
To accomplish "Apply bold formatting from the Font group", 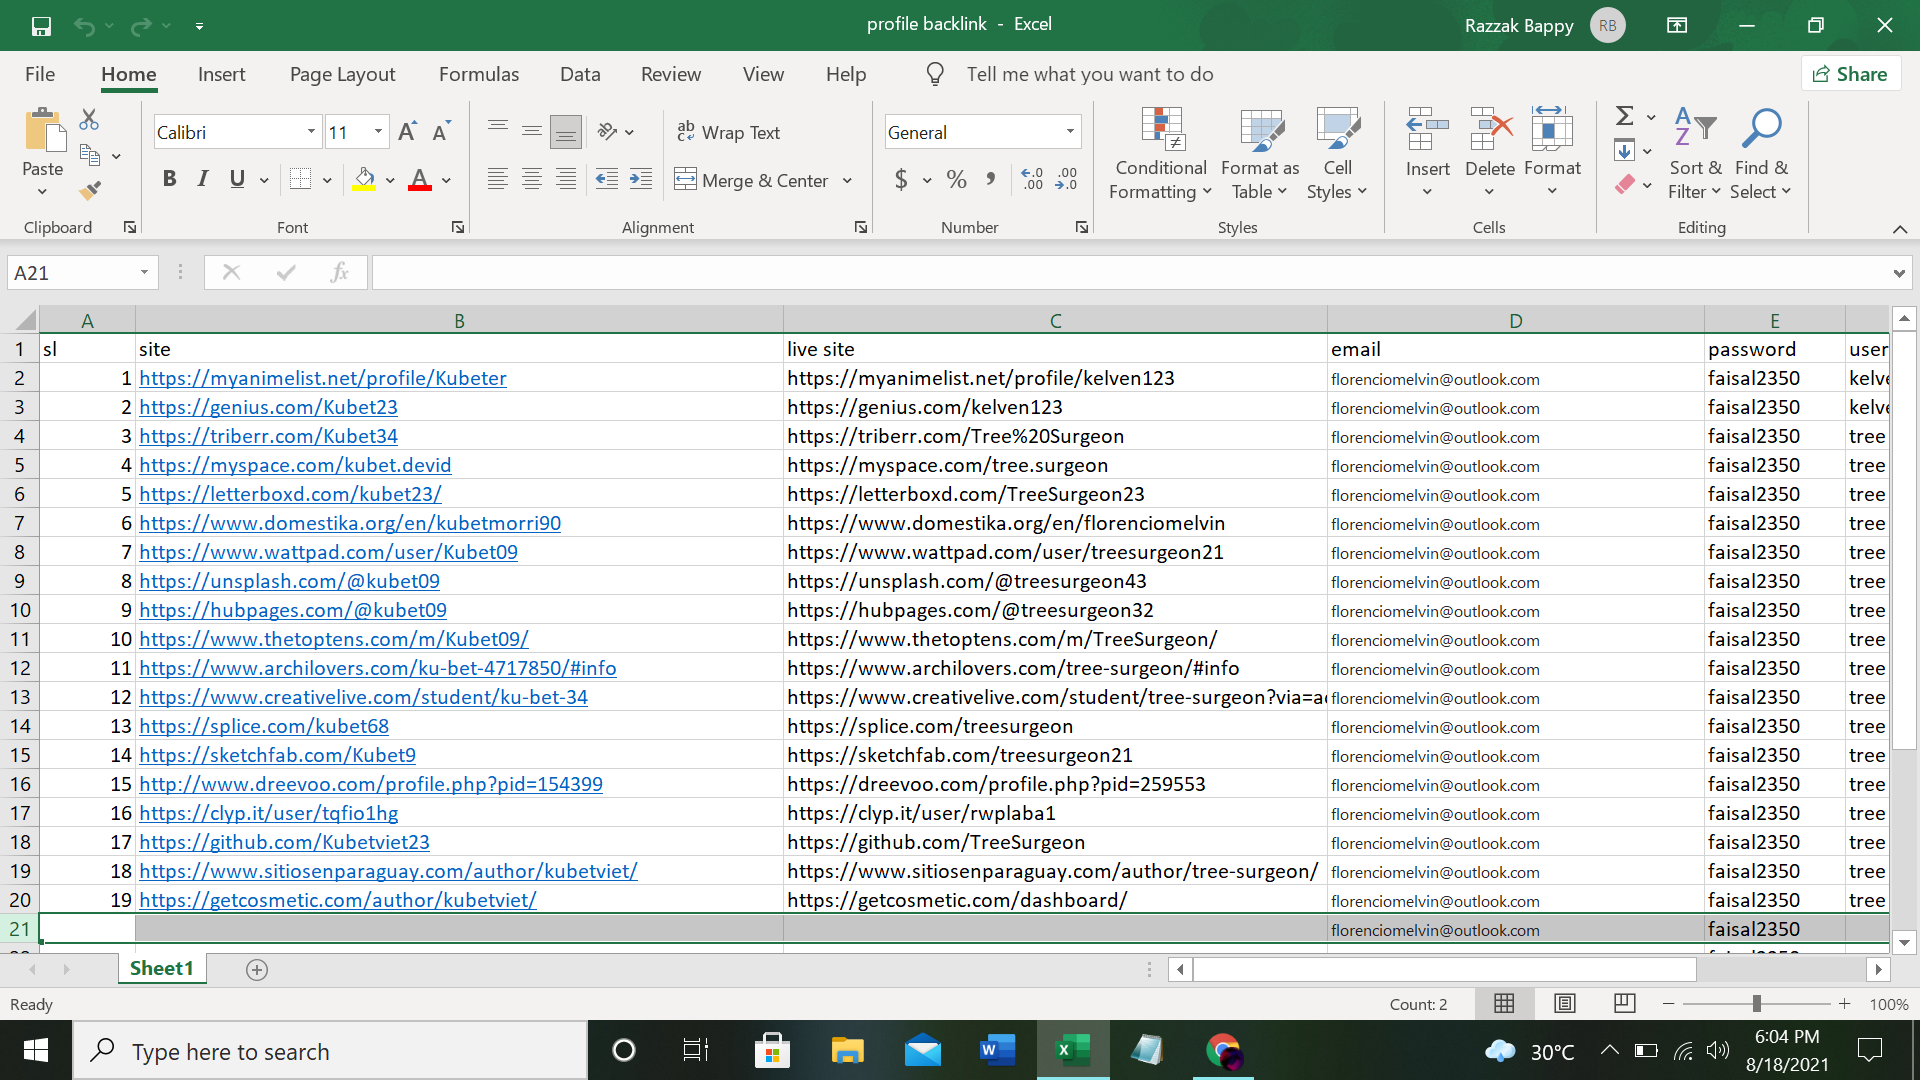I will [x=169, y=179].
